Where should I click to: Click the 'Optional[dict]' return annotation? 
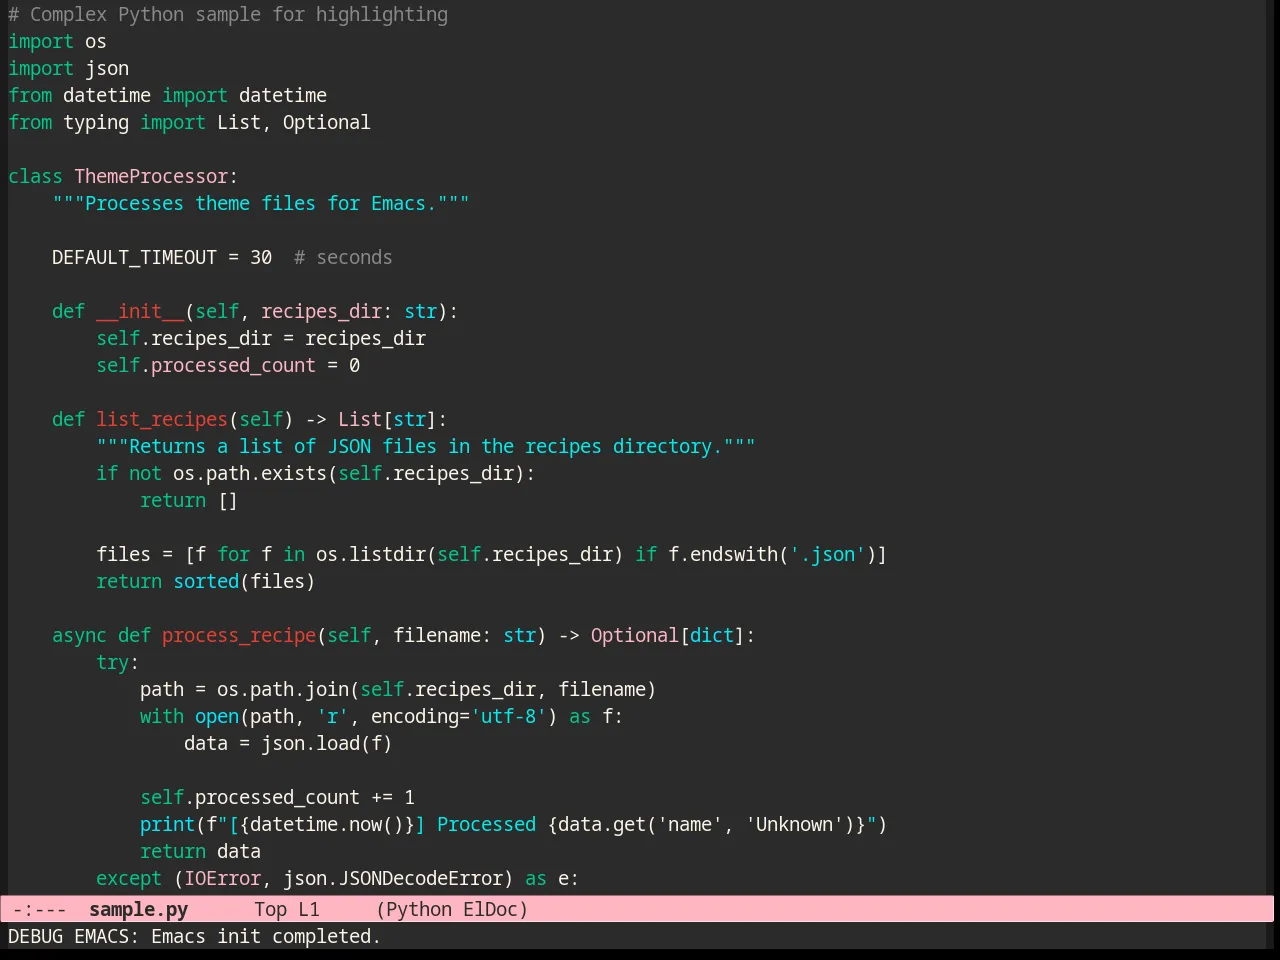(x=668, y=635)
